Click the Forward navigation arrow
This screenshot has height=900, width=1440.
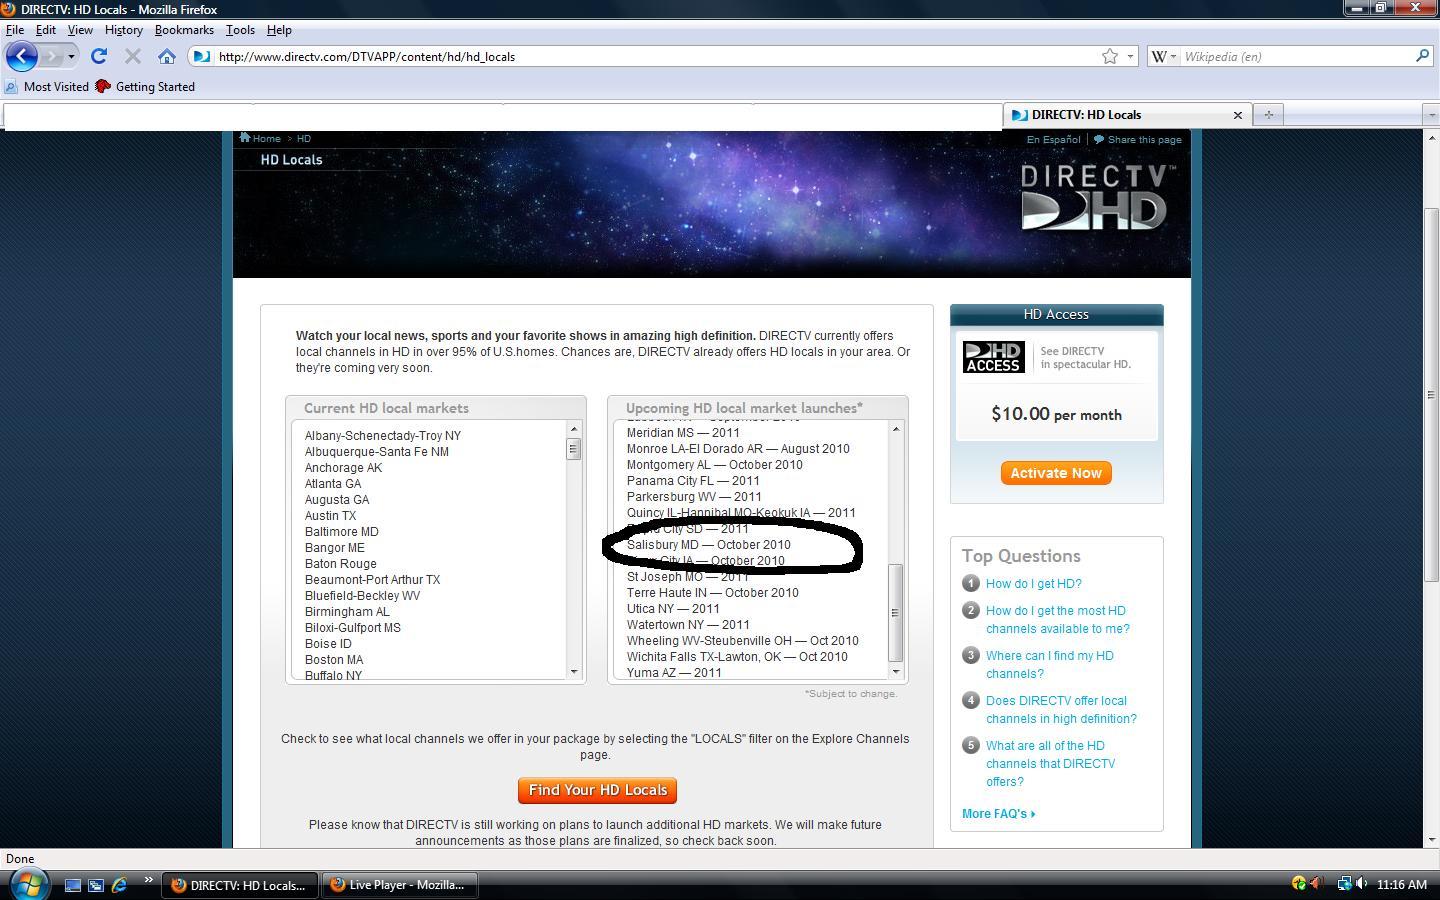coord(53,56)
